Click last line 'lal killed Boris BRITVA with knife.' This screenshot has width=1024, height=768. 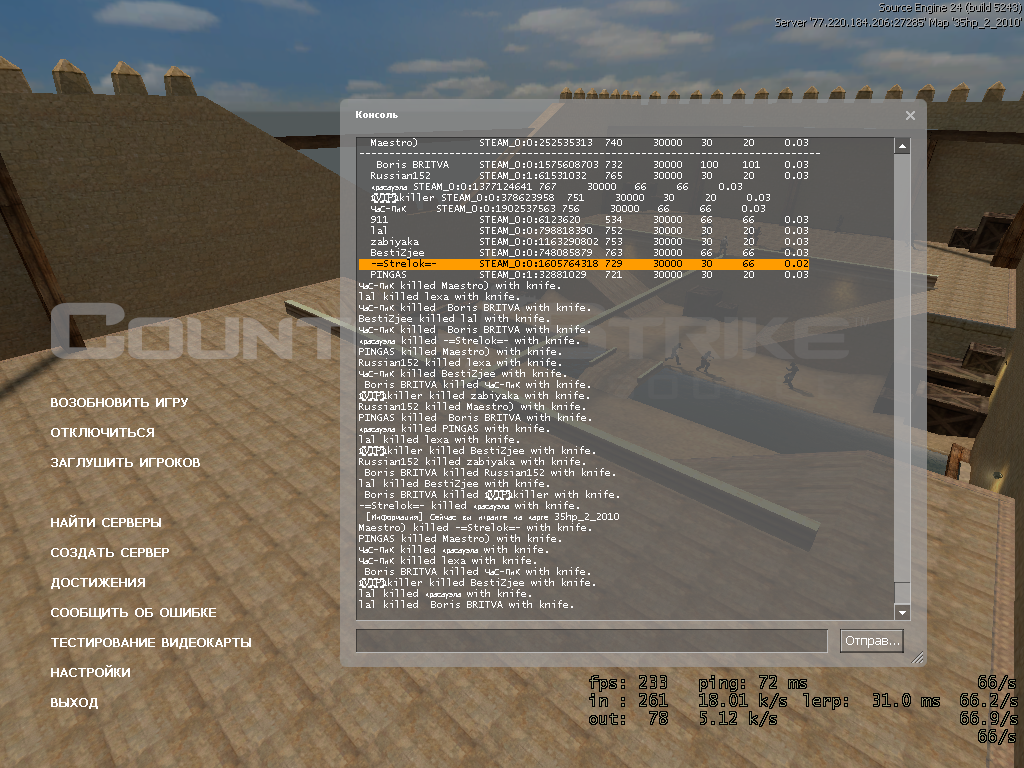(x=466, y=605)
